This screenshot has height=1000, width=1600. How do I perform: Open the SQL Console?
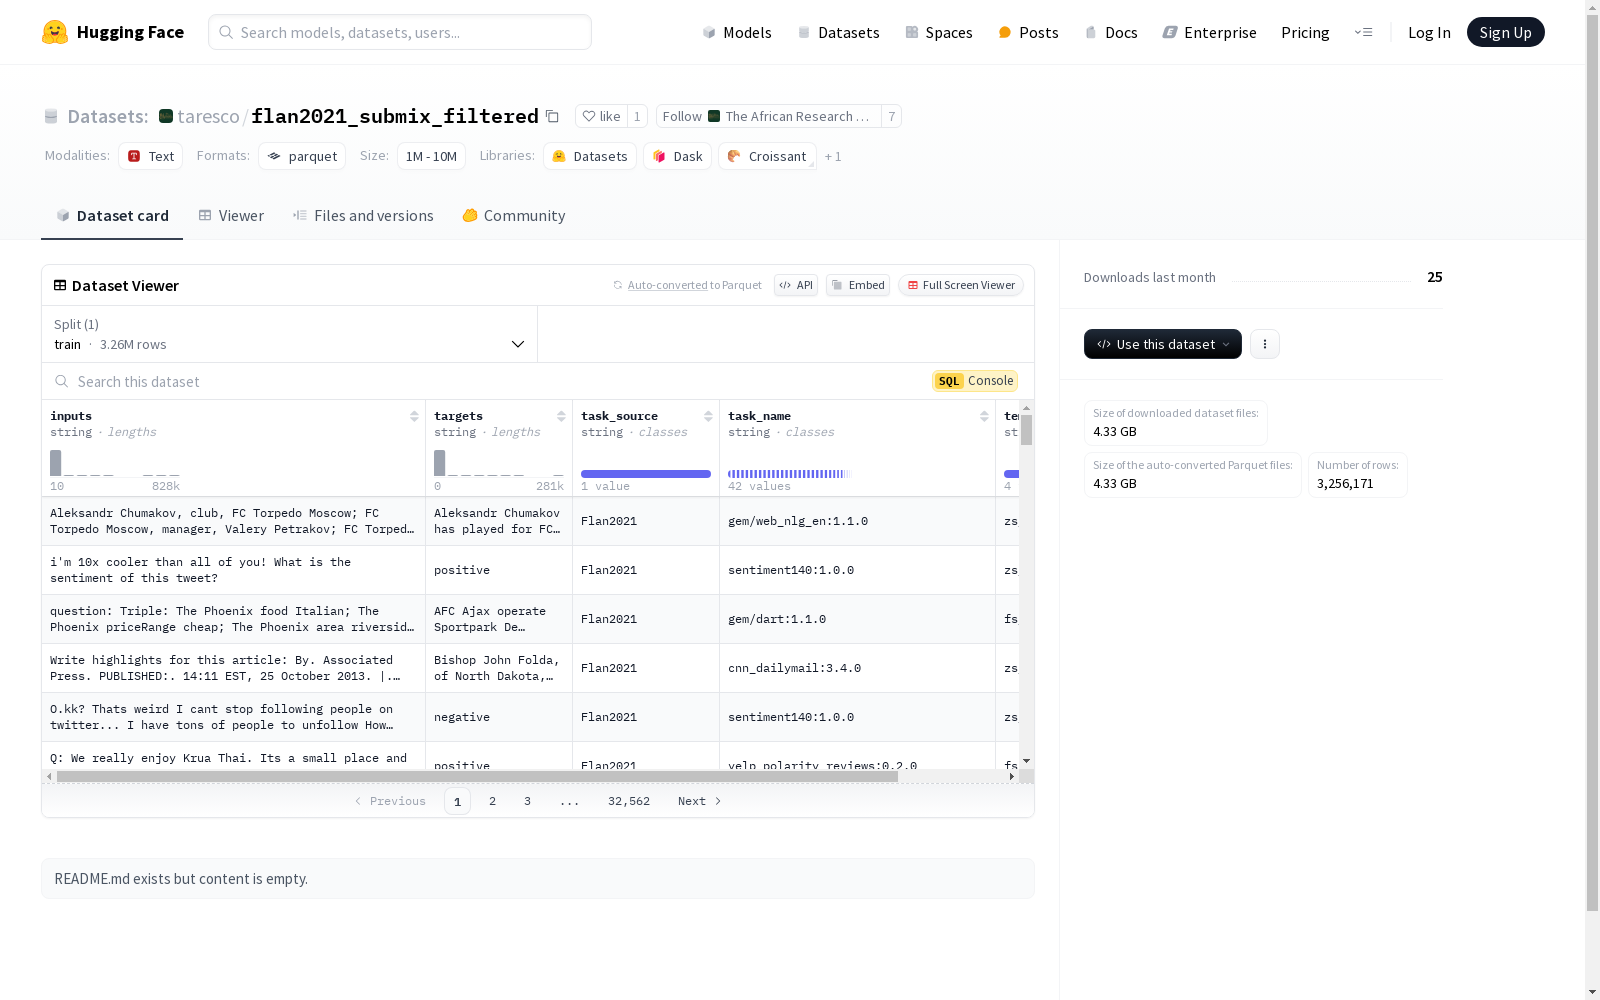click(975, 381)
